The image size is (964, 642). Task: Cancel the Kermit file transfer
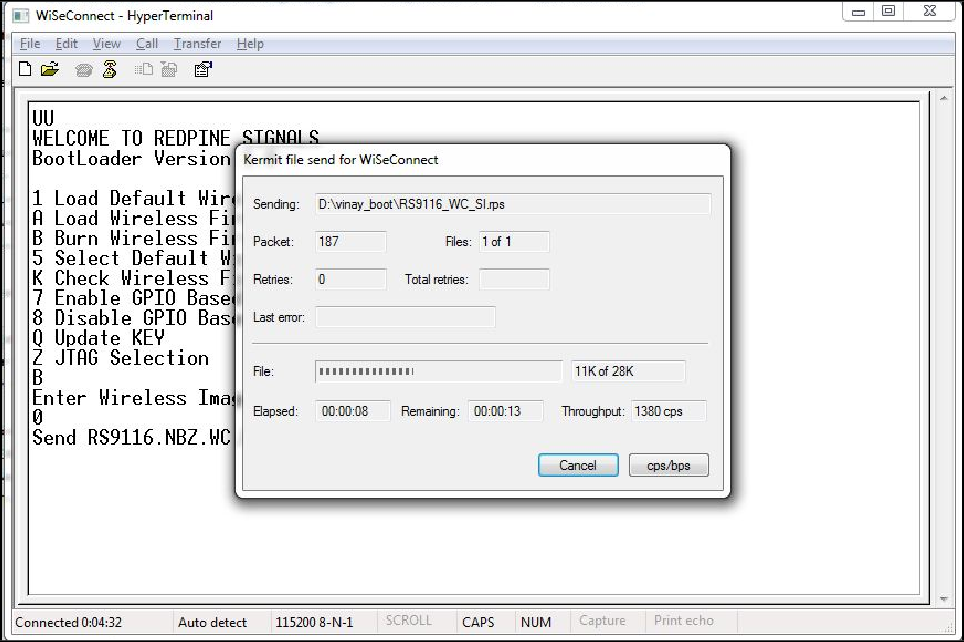click(578, 465)
